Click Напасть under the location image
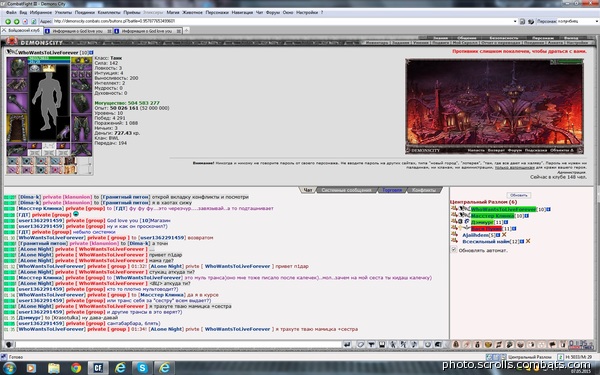The image size is (600, 375). coord(476,150)
